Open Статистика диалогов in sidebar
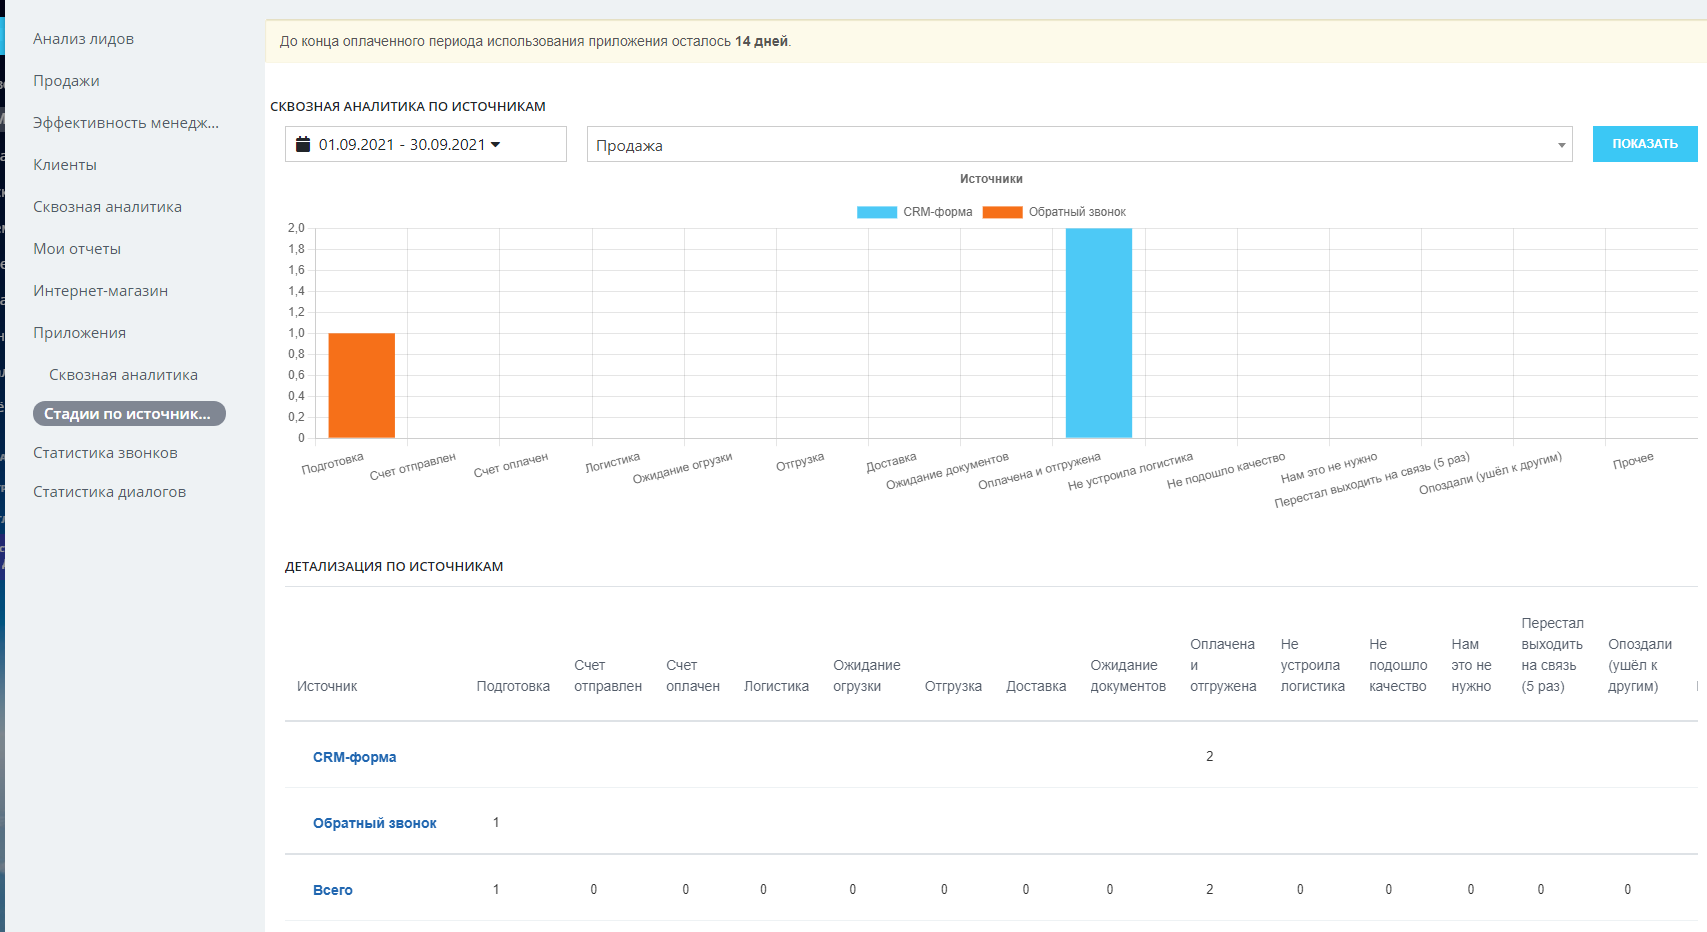The width and height of the screenshot is (1707, 932). [x=109, y=492]
